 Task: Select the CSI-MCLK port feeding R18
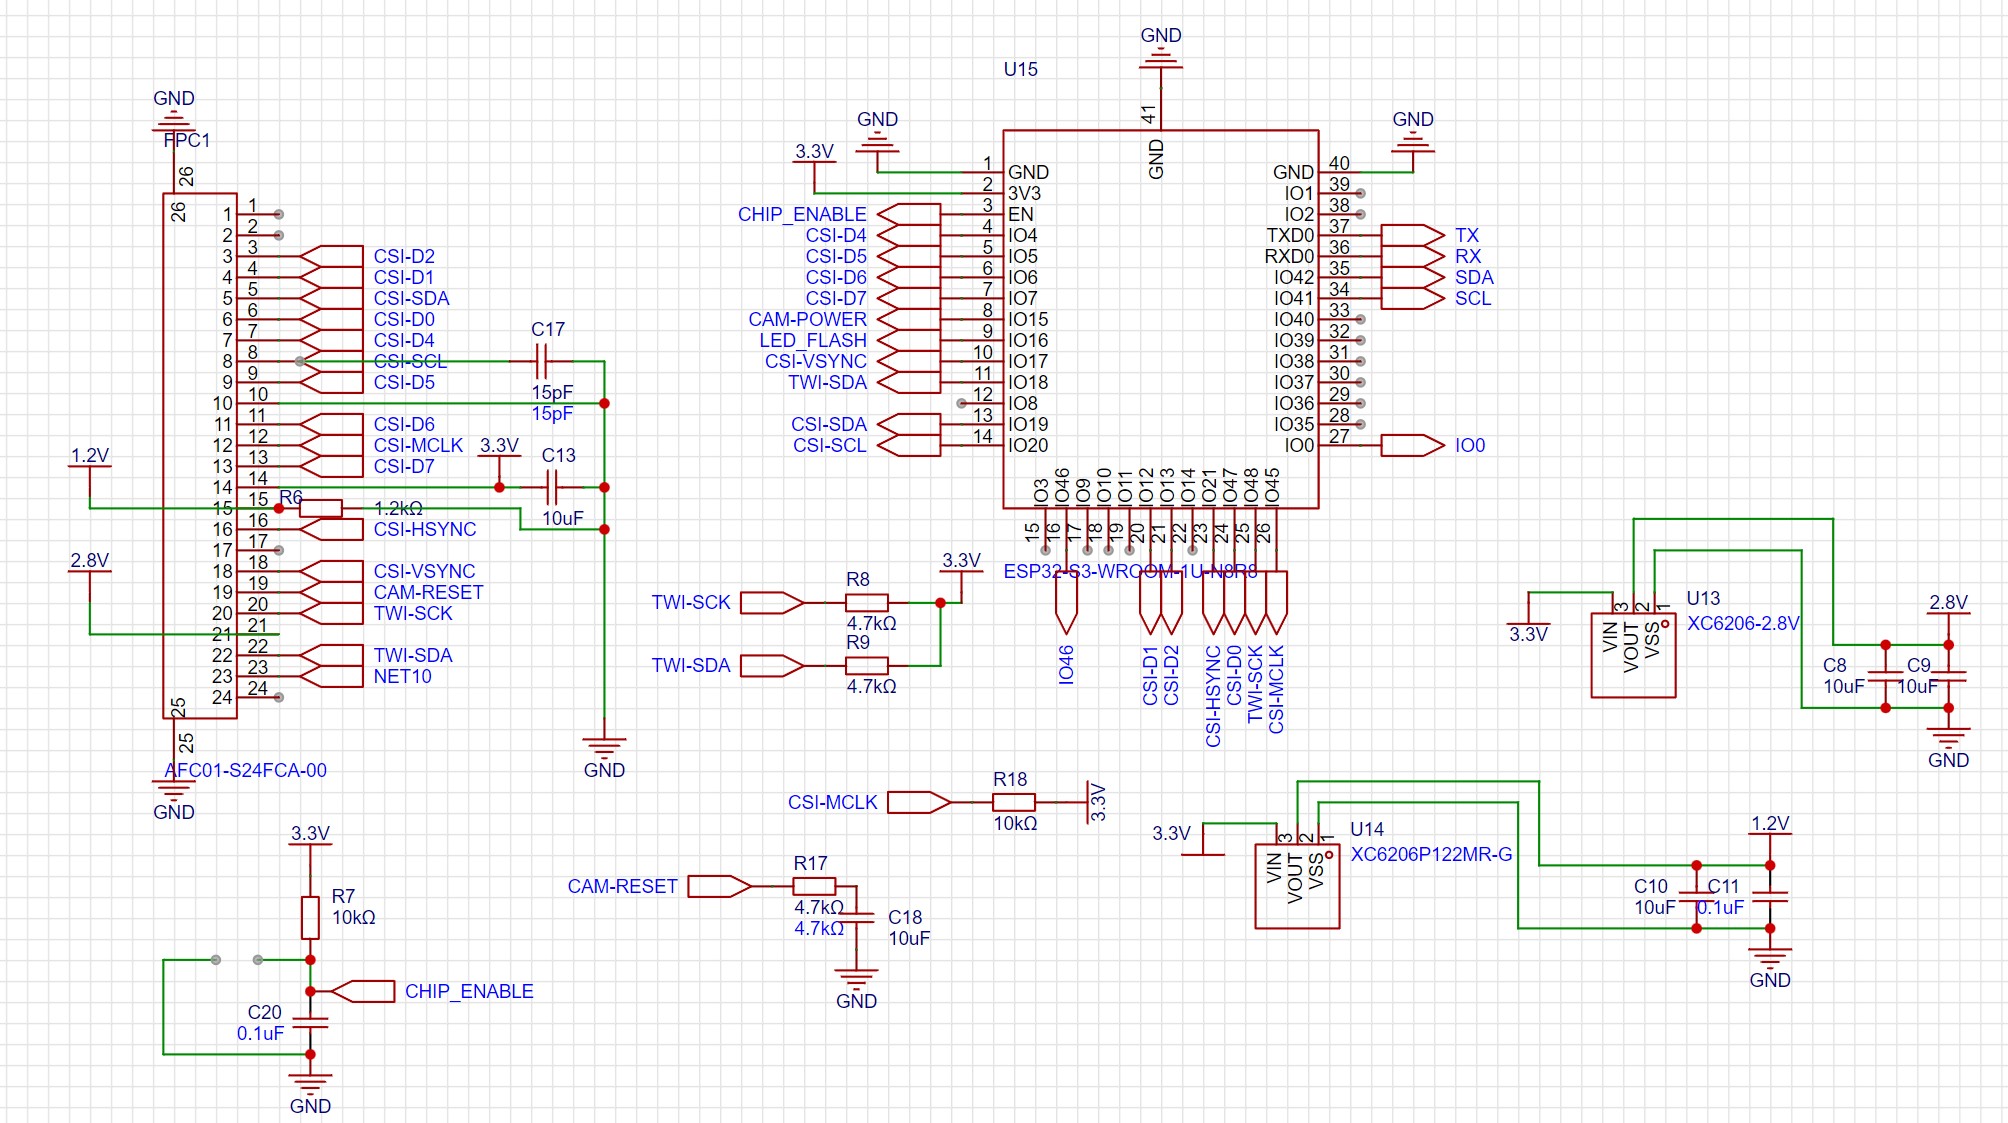click(919, 802)
